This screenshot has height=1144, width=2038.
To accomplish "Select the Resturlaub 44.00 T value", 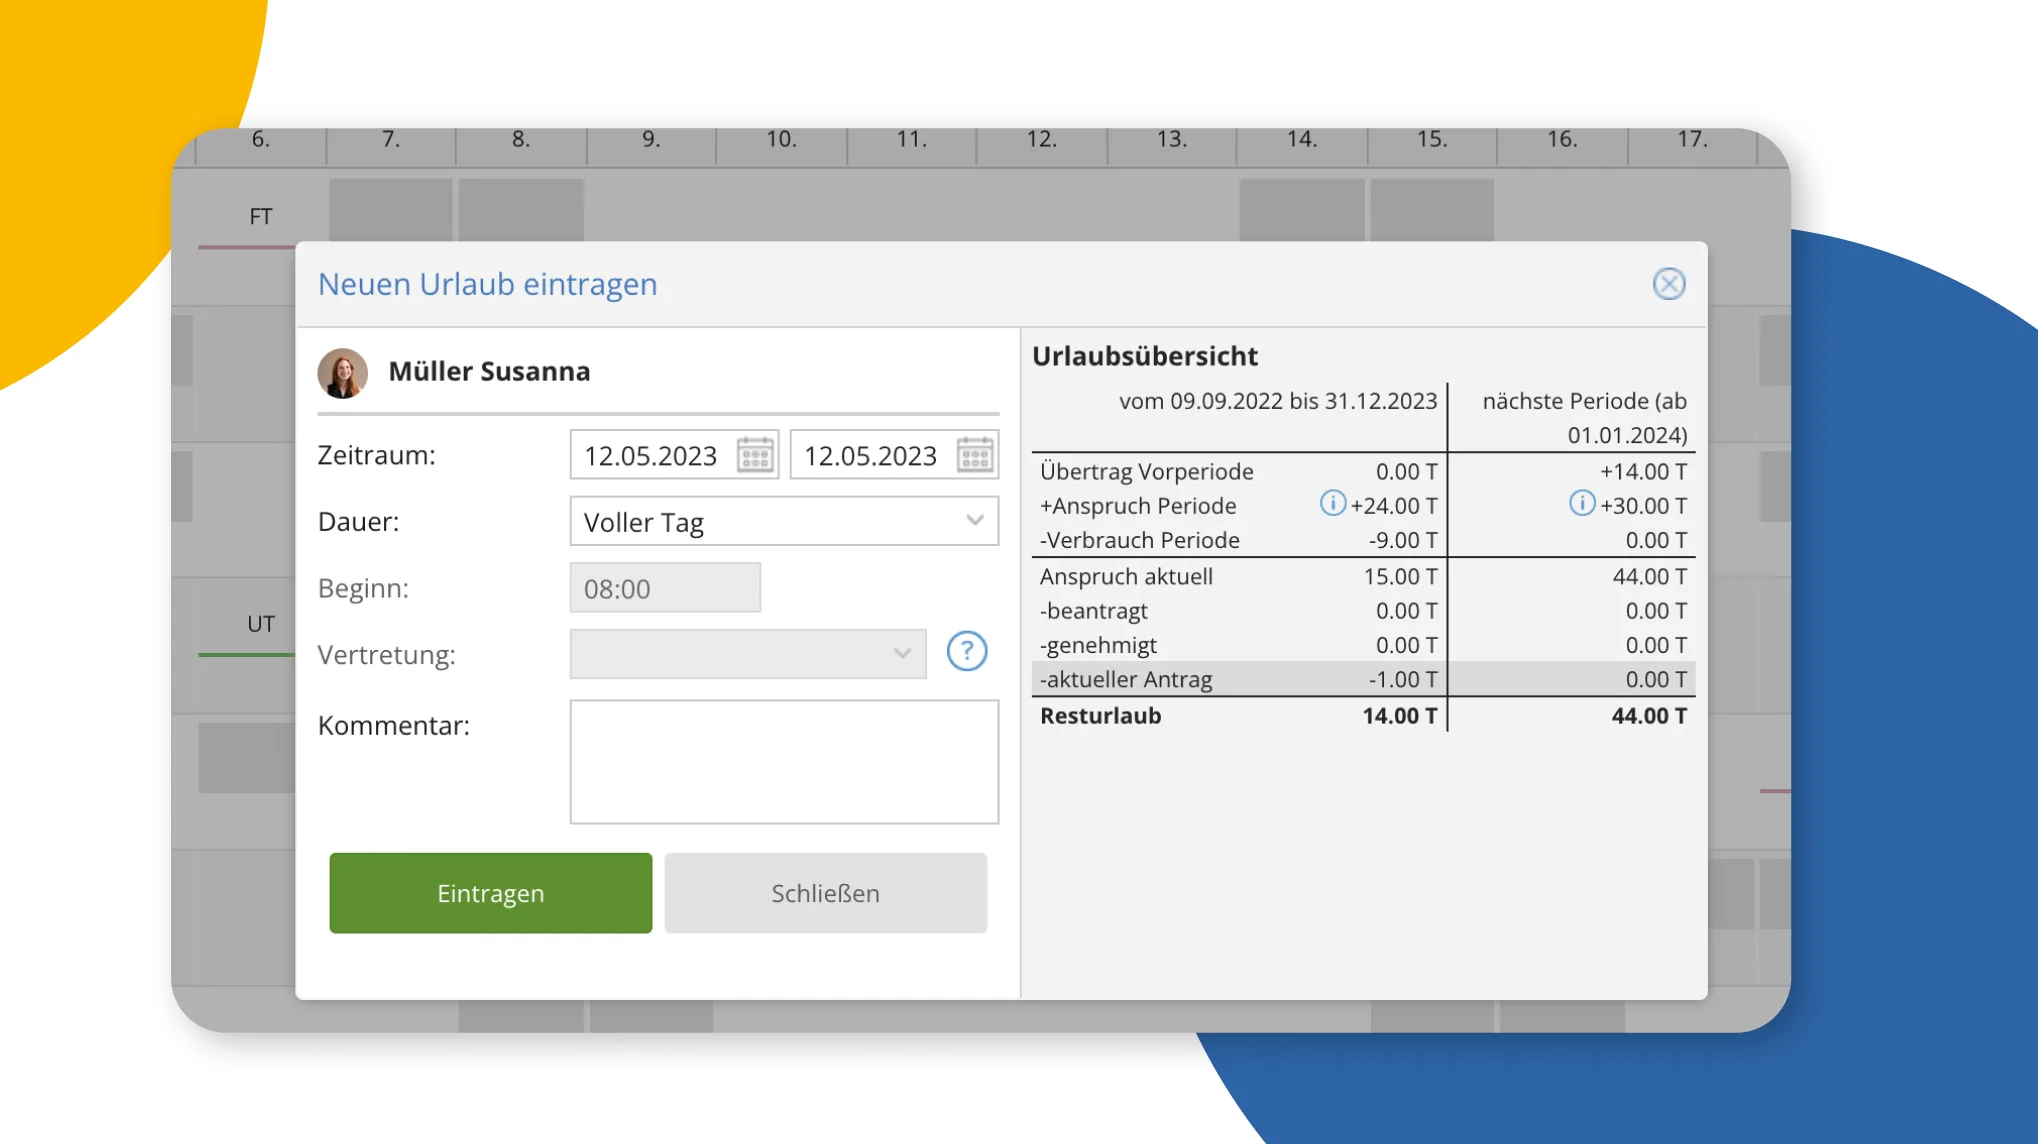I will [x=1649, y=716].
